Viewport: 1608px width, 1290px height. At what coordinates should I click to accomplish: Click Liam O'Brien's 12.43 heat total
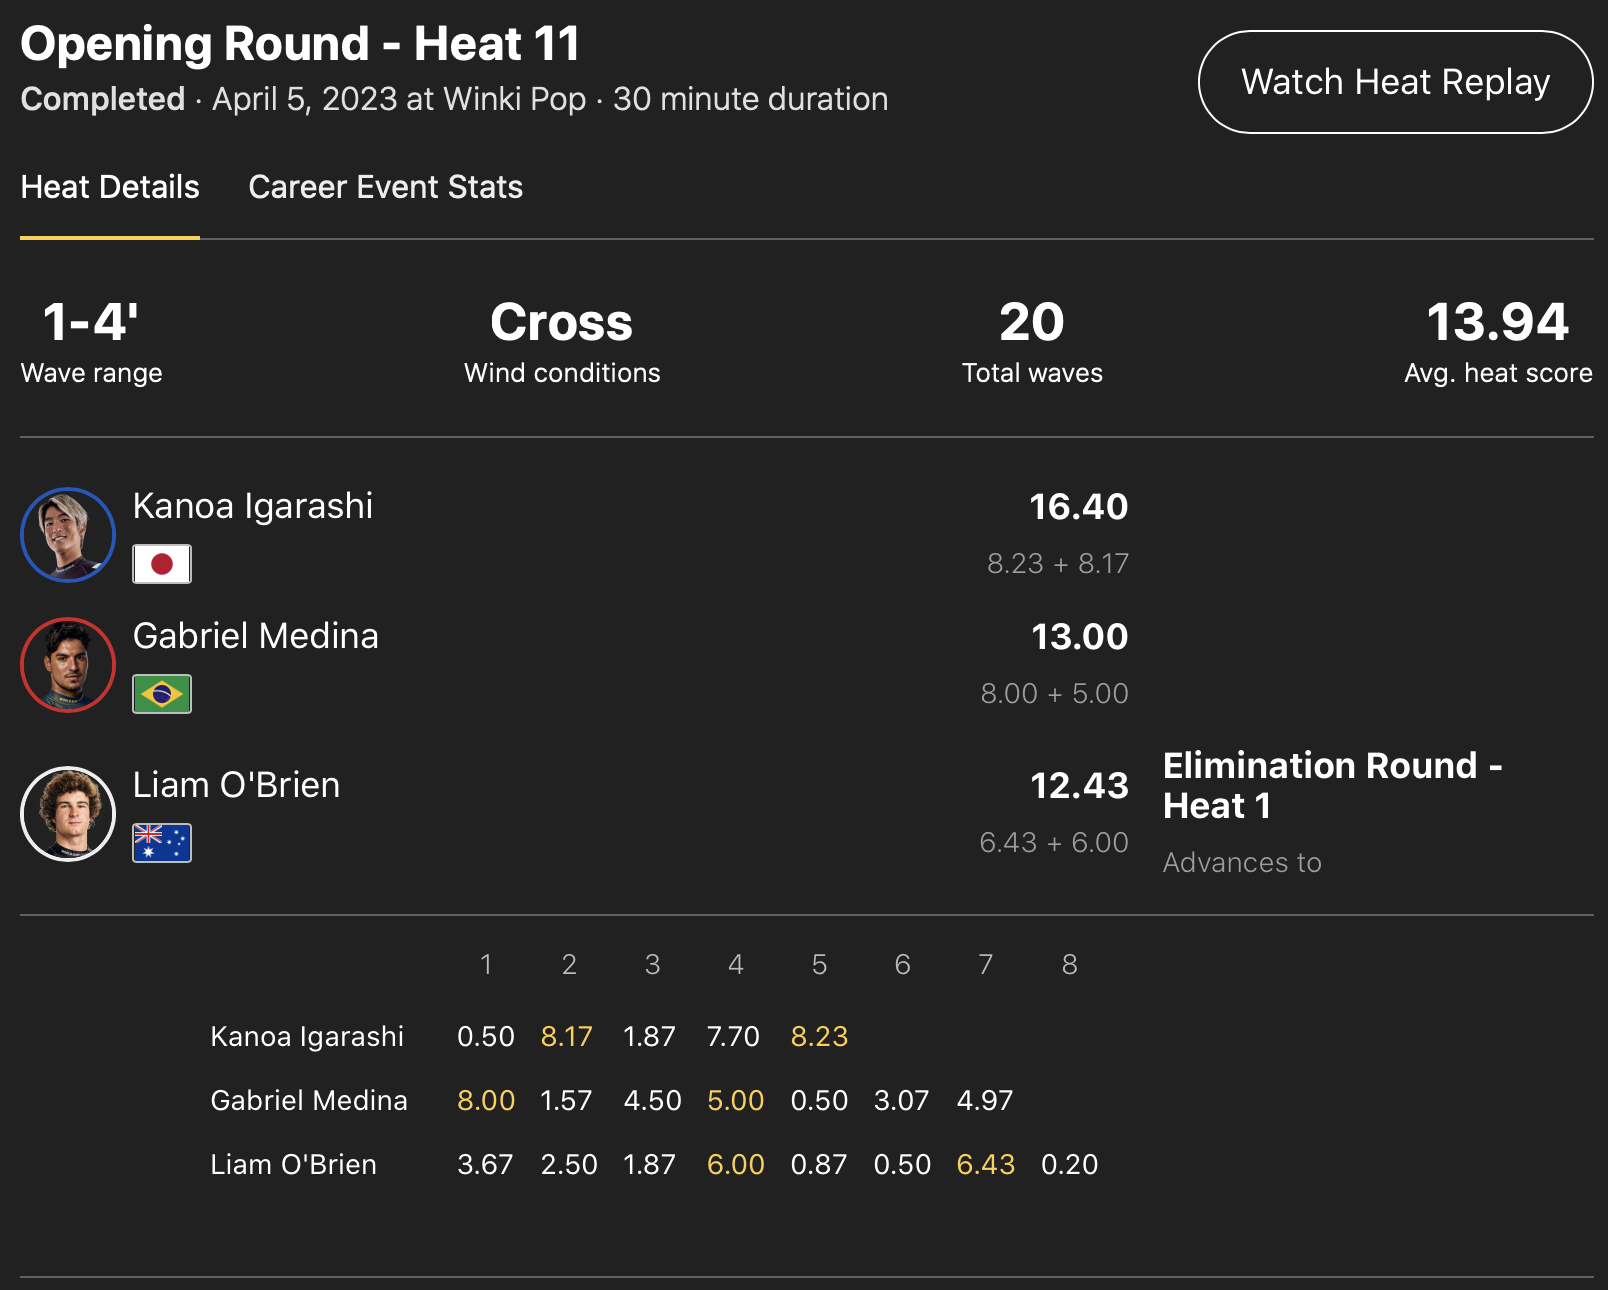click(x=1079, y=786)
